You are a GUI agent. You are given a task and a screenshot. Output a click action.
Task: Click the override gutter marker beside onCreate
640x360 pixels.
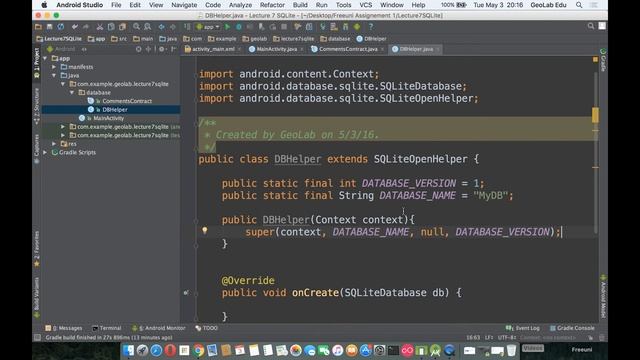point(186,293)
